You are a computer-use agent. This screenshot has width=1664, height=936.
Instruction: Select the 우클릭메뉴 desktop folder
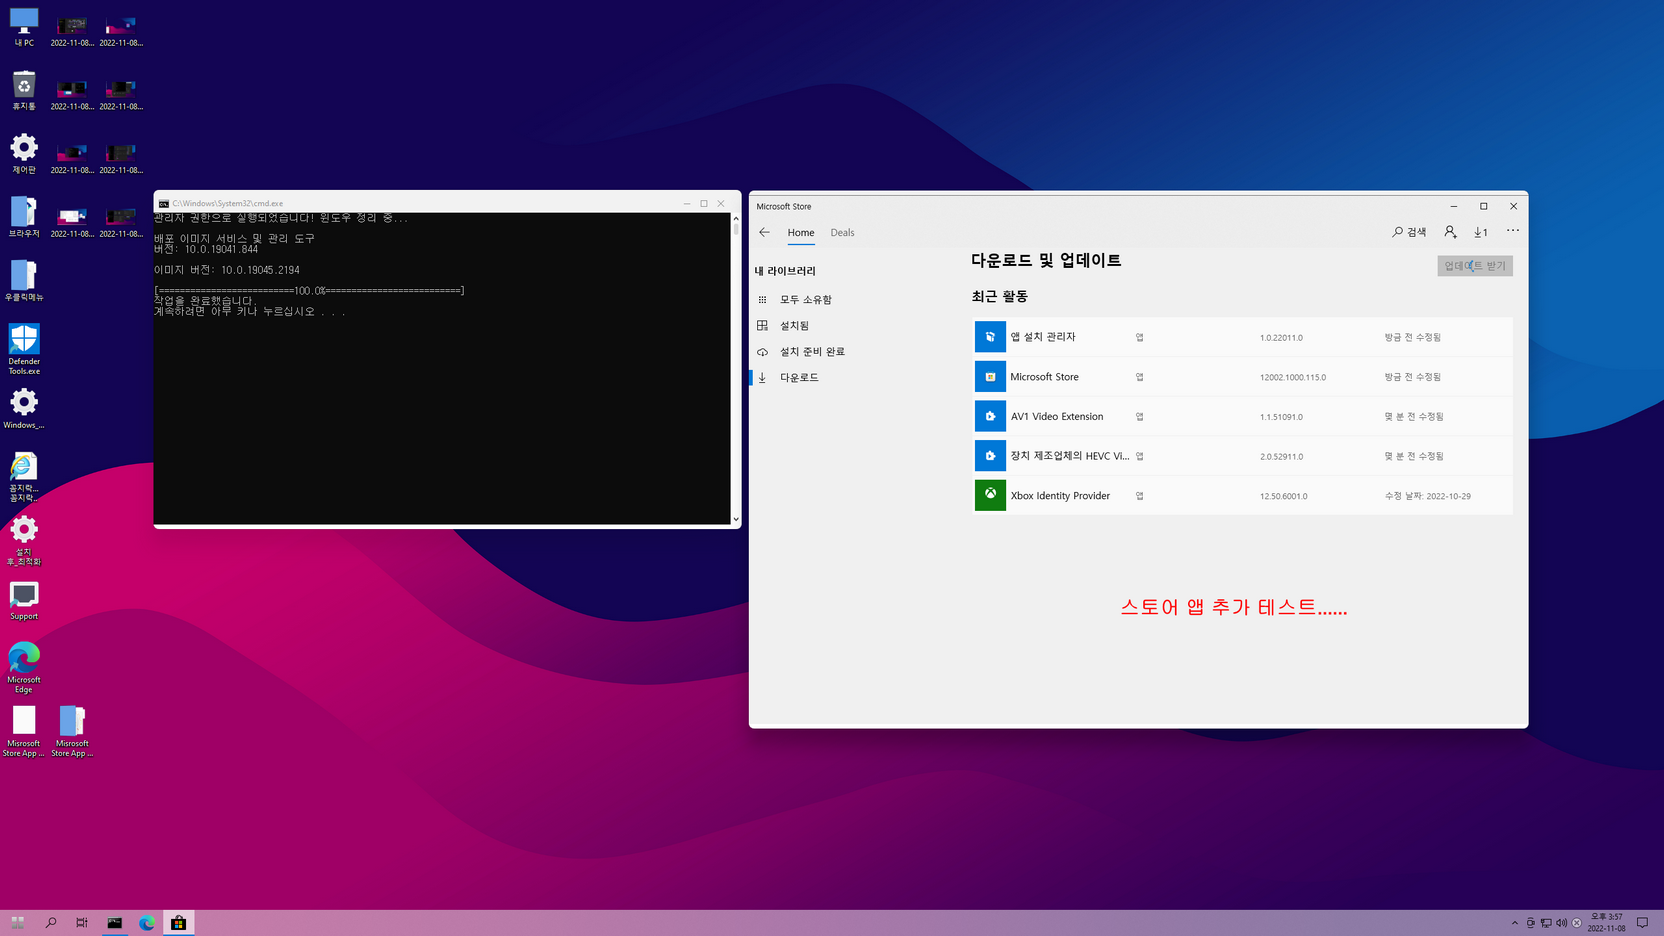(x=24, y=281)
